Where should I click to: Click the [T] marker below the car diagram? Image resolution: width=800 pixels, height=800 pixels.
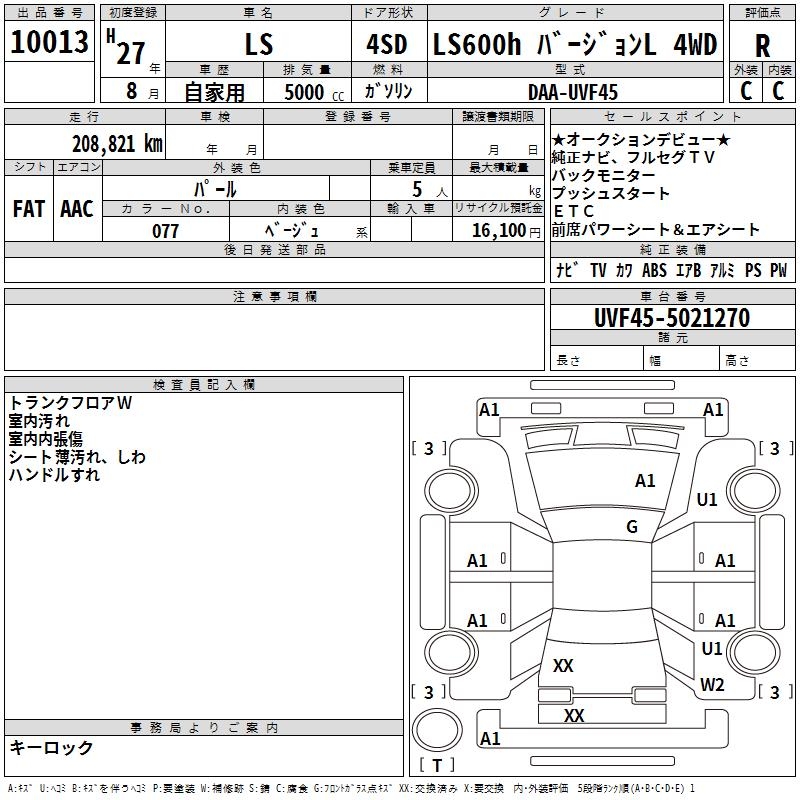(x=436, y=765)
